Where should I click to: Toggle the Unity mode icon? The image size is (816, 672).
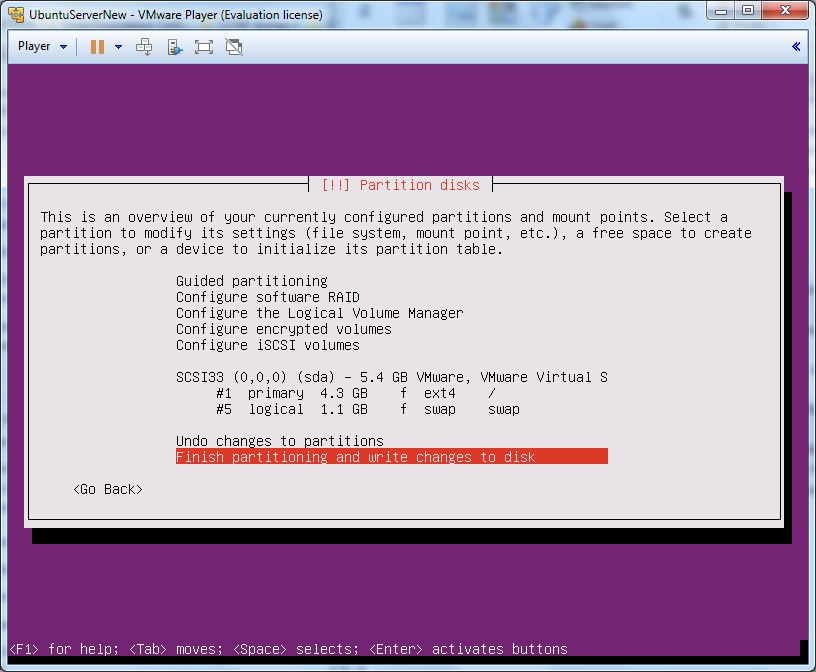234,46
